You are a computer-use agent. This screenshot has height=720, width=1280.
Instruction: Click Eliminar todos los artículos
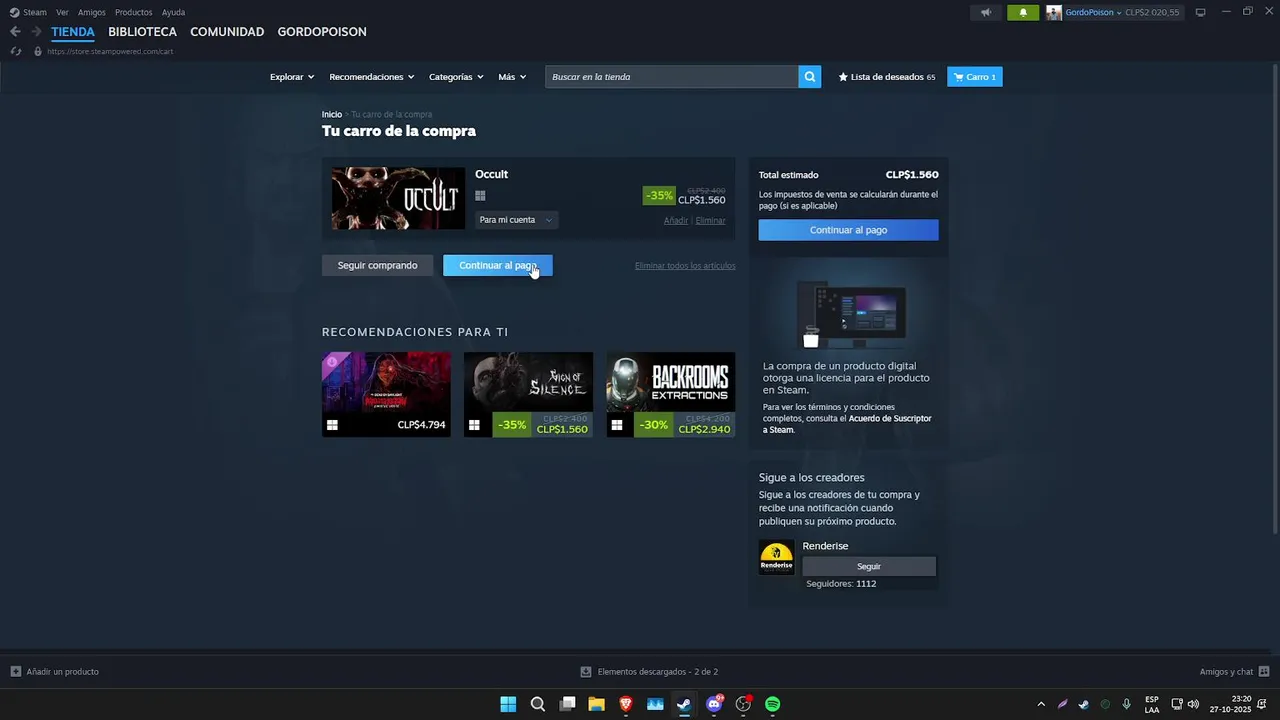coord(685,266)
